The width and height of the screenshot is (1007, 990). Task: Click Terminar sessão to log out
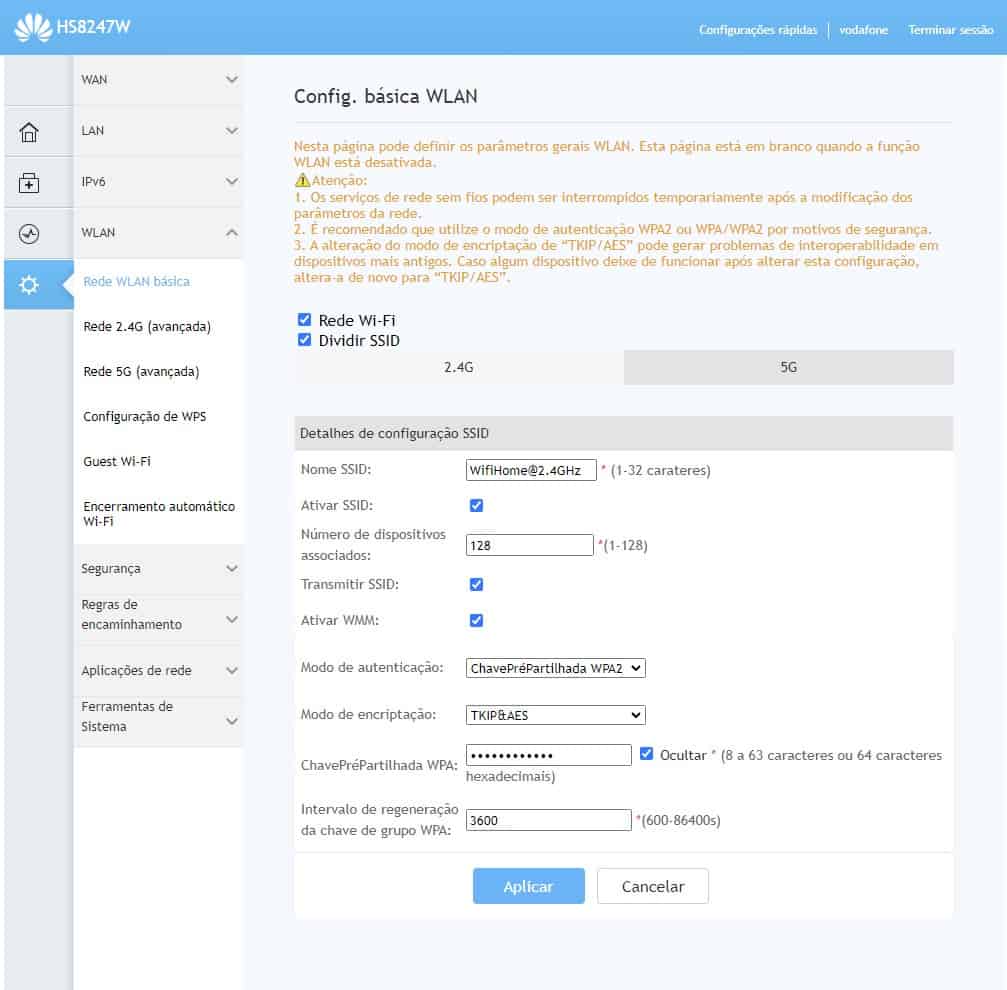tap(950, 30)
